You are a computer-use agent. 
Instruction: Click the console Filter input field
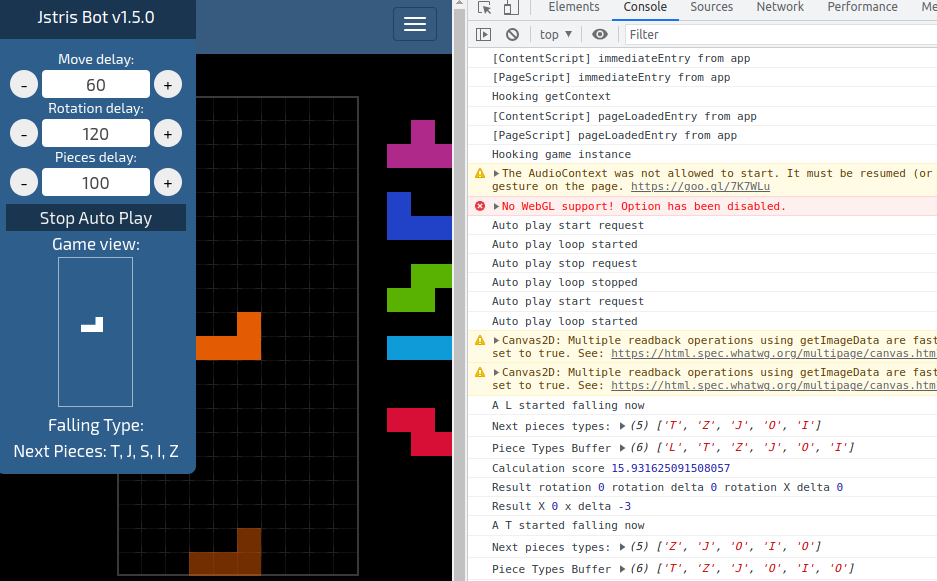tap(781, 35)
